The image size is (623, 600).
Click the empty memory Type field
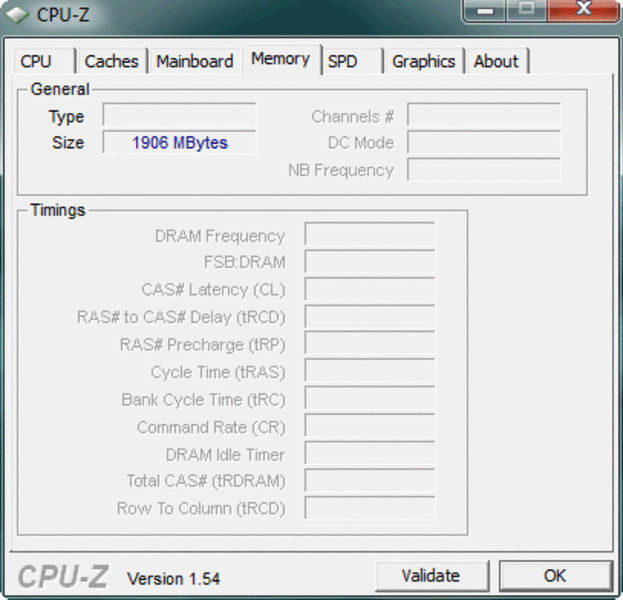179,116
